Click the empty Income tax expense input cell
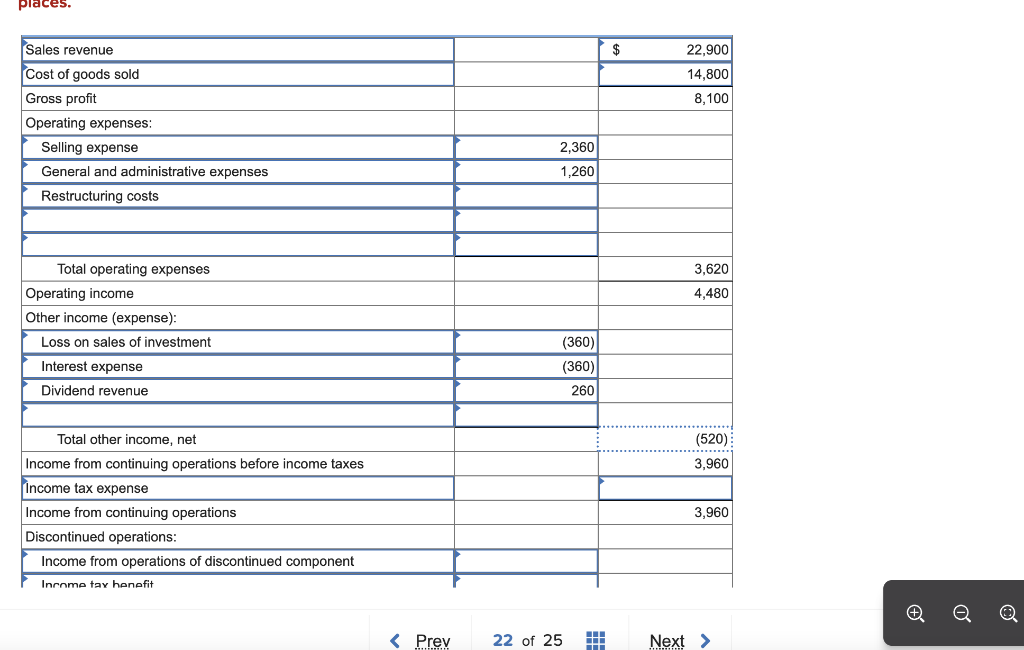This screenshot has width=1024, height=650. pos(665,488)
